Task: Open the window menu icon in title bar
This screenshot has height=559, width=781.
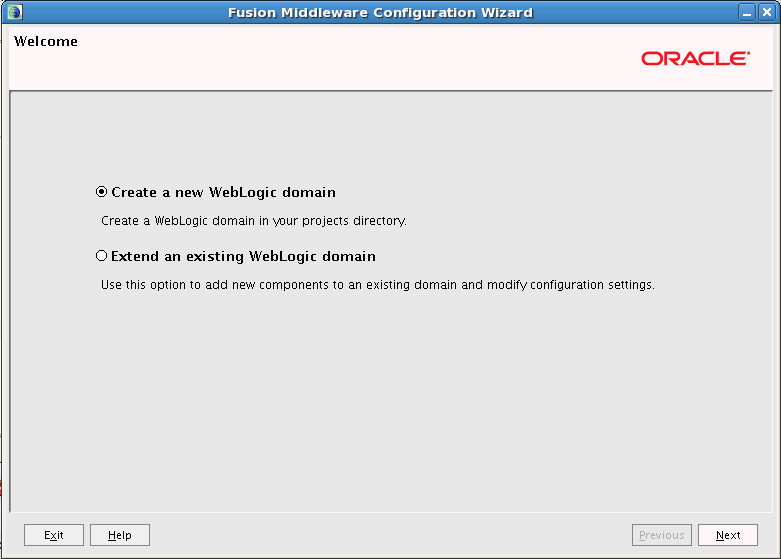Action: coord(14,12)
